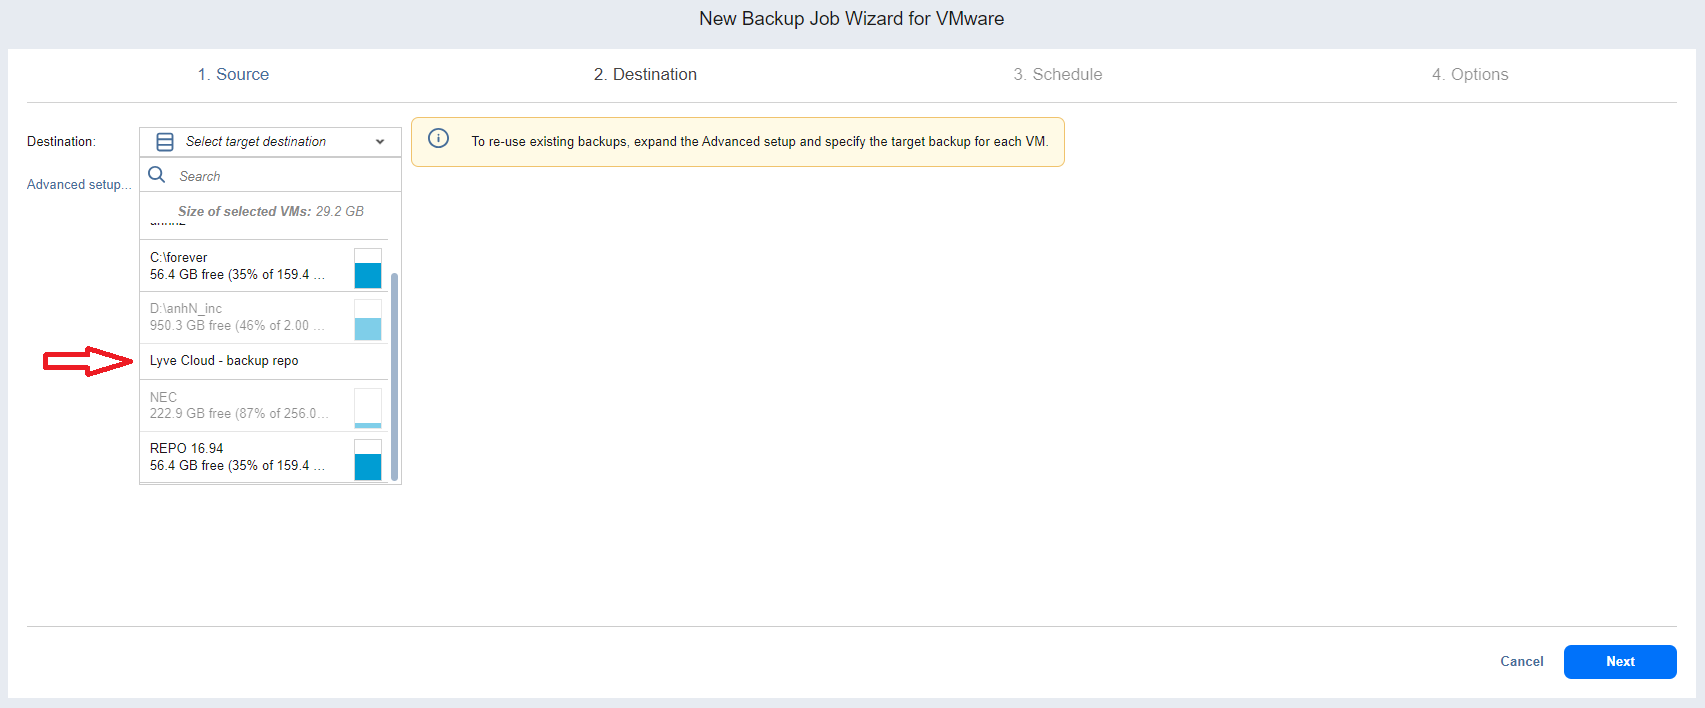The image size is (1705, 708).
Task: Click the storage usage bar for REPO 16.94
Action: (368, 460)
